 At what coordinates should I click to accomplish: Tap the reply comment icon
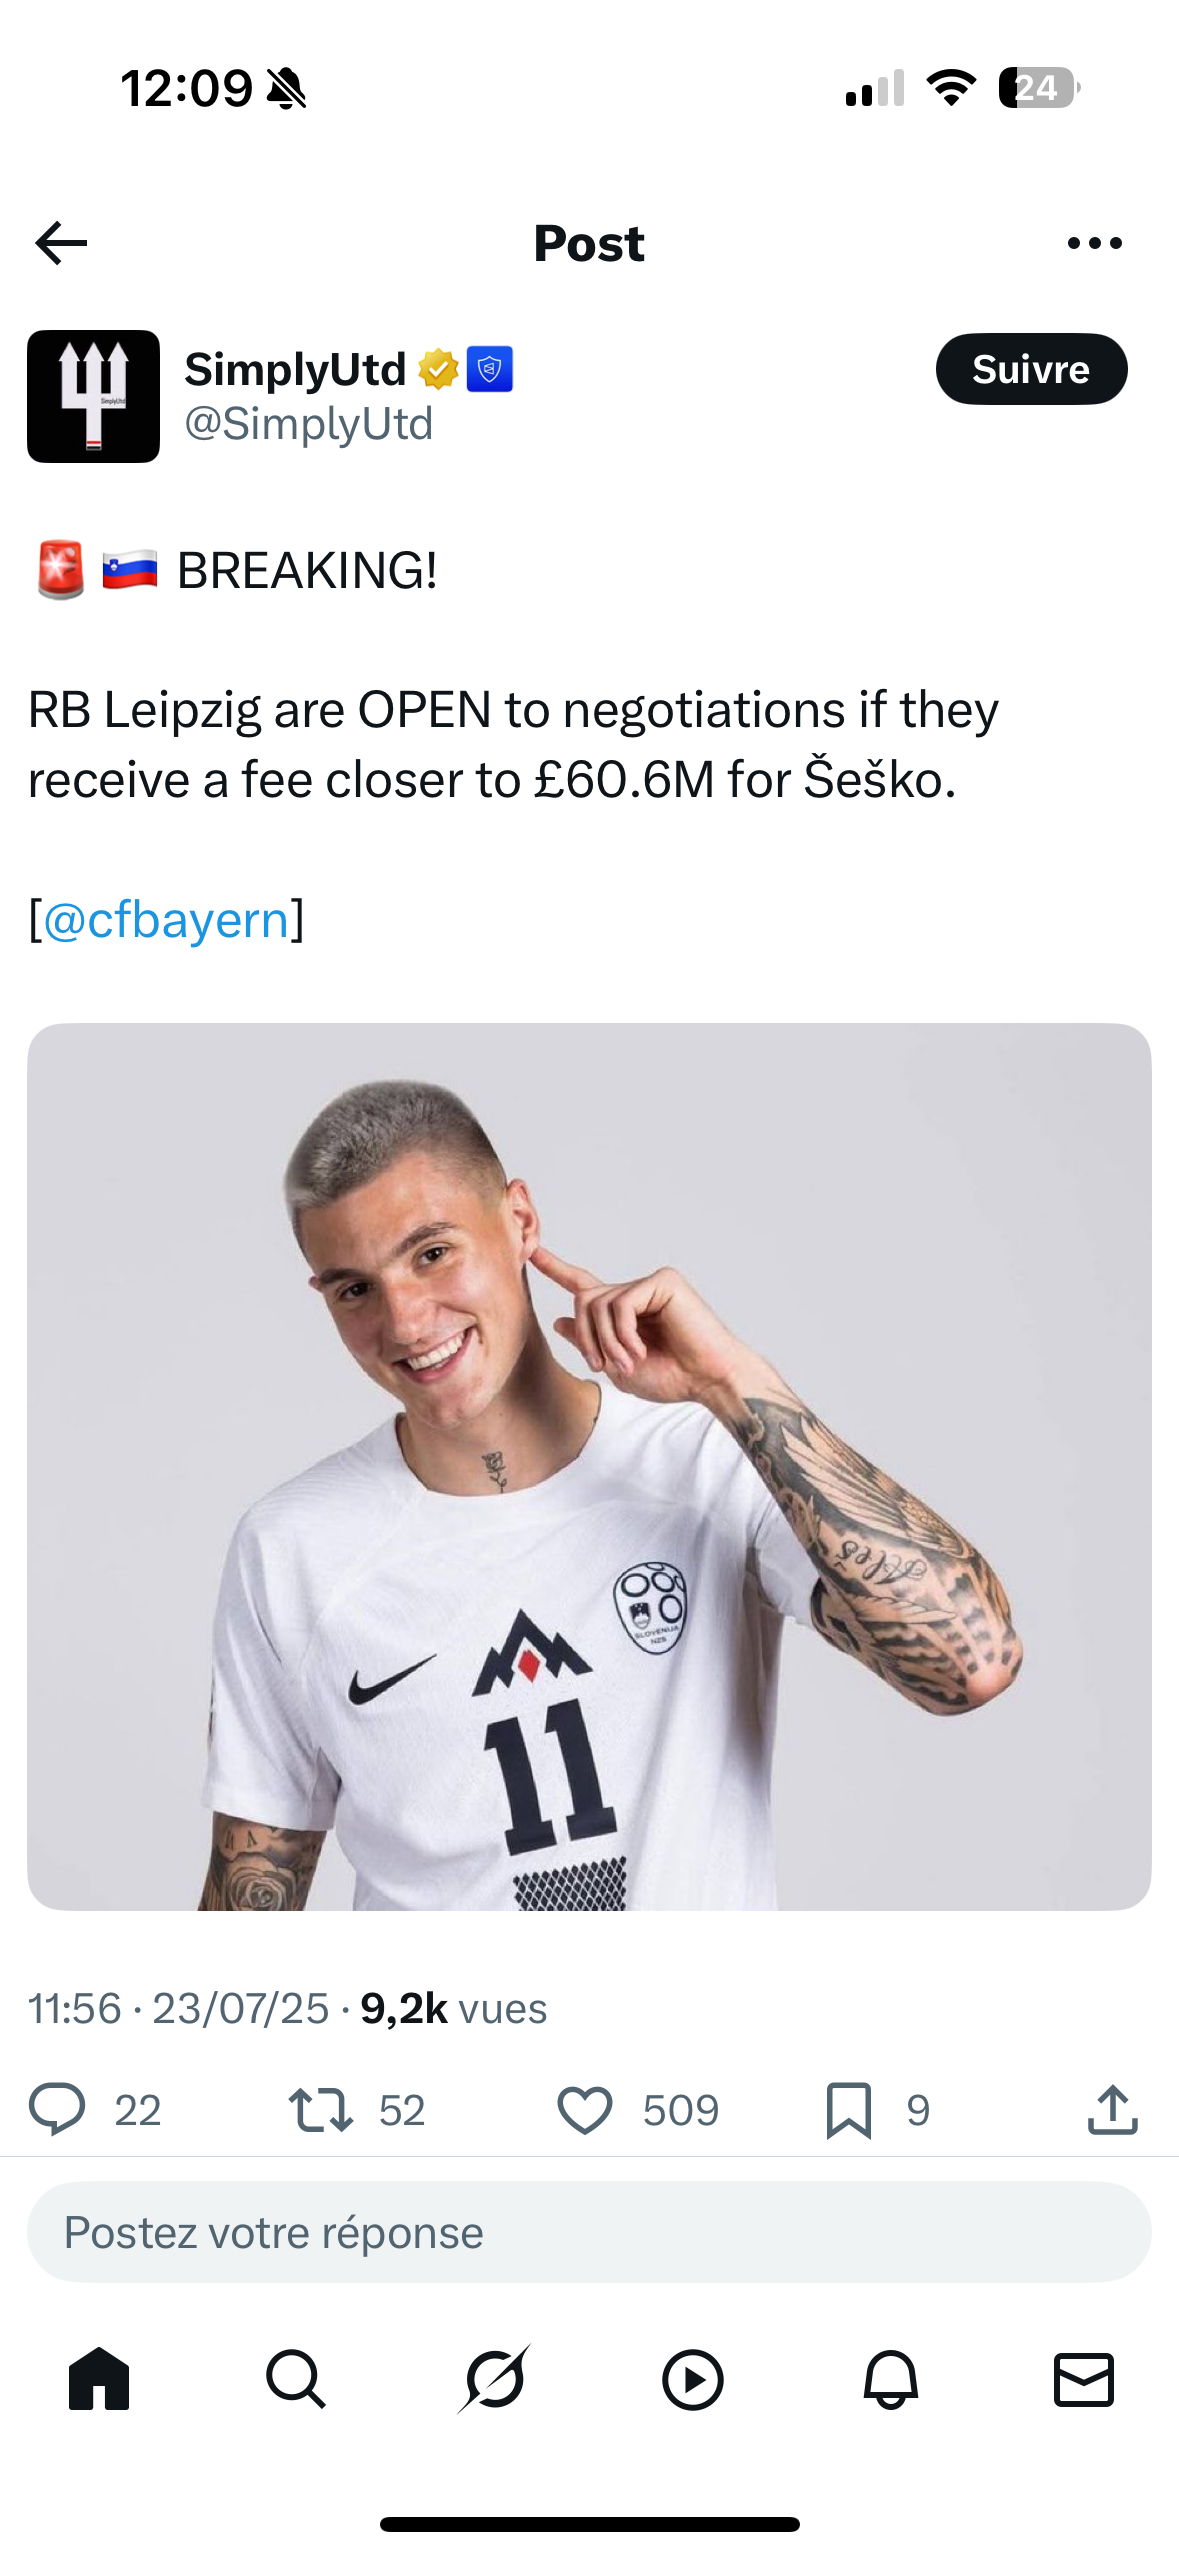click(57, 2109)
